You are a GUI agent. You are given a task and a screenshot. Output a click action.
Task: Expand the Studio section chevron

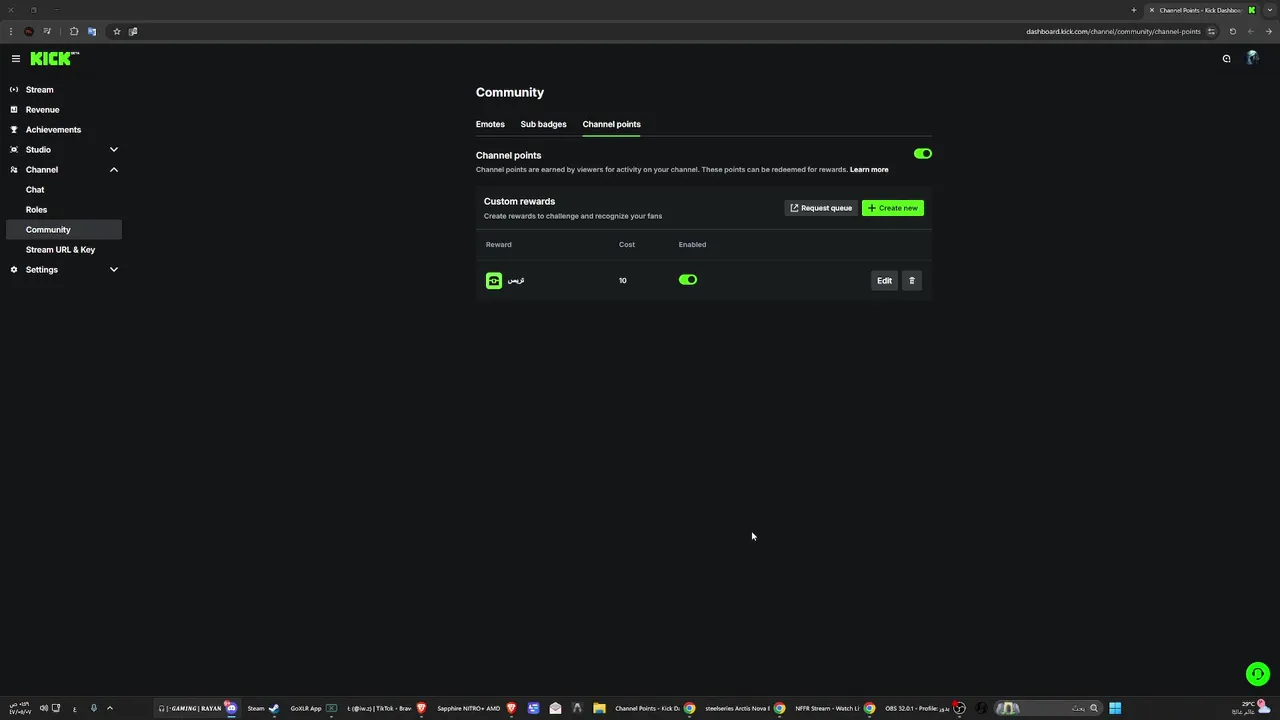click(x=114, y=150)
